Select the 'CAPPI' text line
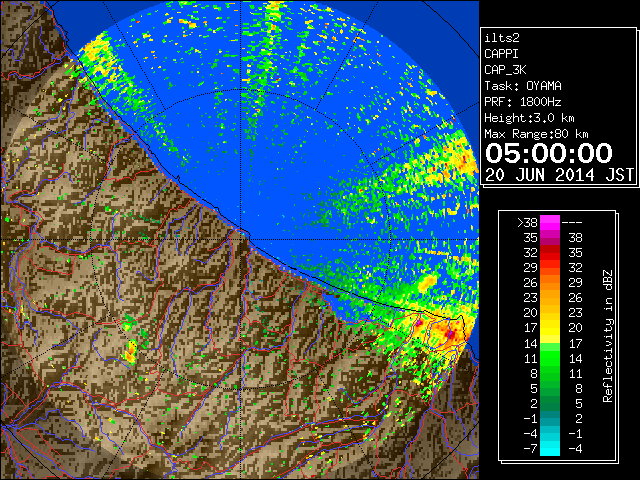This screenshot has width=640, height=480. [x=501, y=54]
